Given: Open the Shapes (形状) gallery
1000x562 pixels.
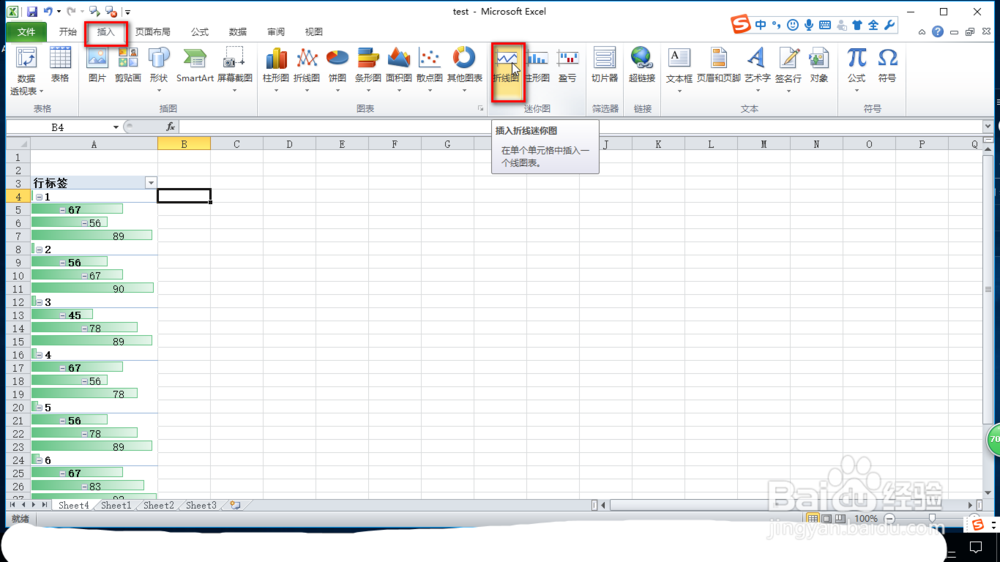Looking at the screenshot, I should (x=158, y=69).
